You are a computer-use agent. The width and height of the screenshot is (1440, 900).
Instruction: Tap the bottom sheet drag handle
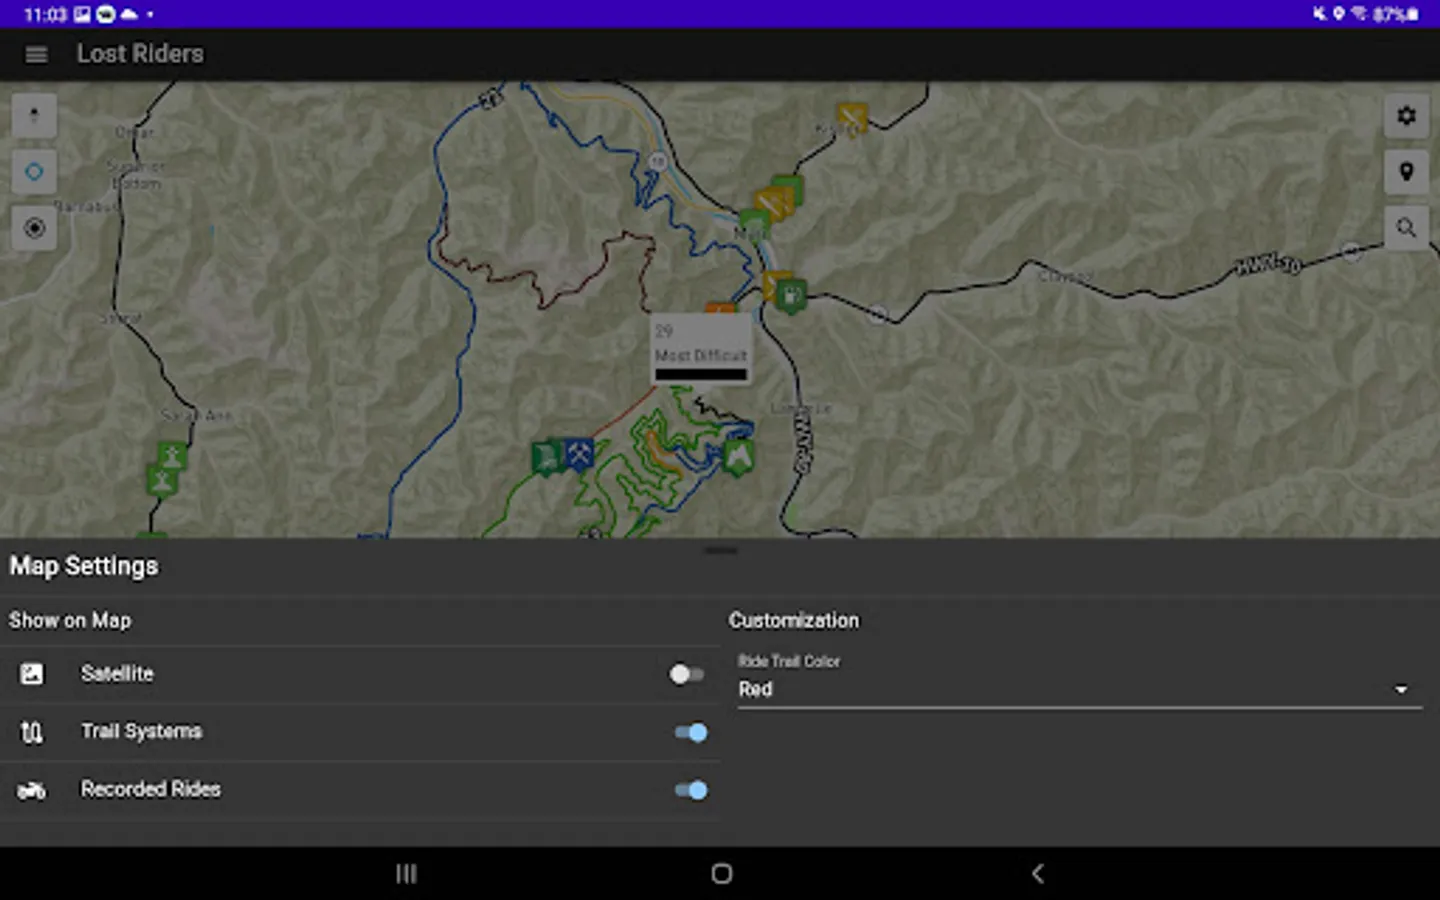click(x=720, y=550)
